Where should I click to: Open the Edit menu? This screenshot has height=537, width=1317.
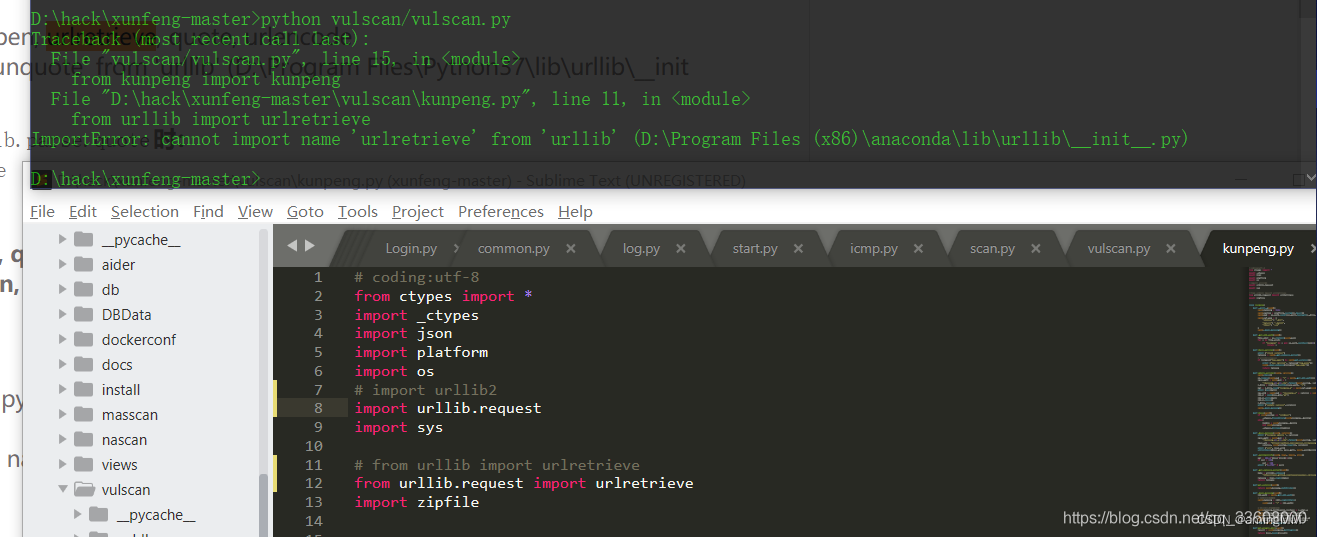click(x=83, y=211)
